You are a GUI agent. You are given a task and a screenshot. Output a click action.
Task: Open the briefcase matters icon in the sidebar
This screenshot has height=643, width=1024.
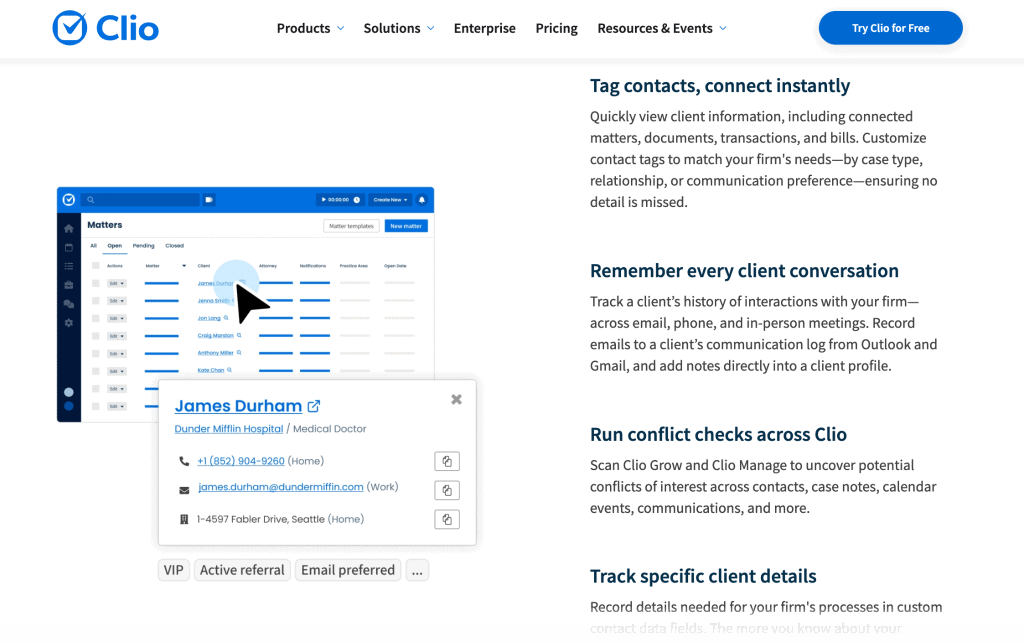coord(69,285)
